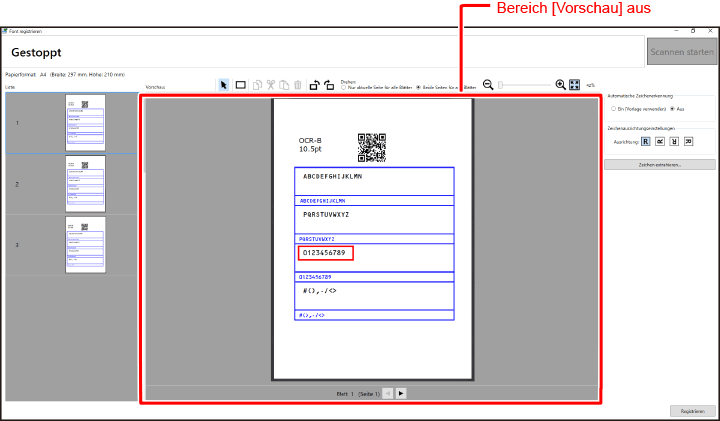Click the zoom out magnifier

coord(488,85)
